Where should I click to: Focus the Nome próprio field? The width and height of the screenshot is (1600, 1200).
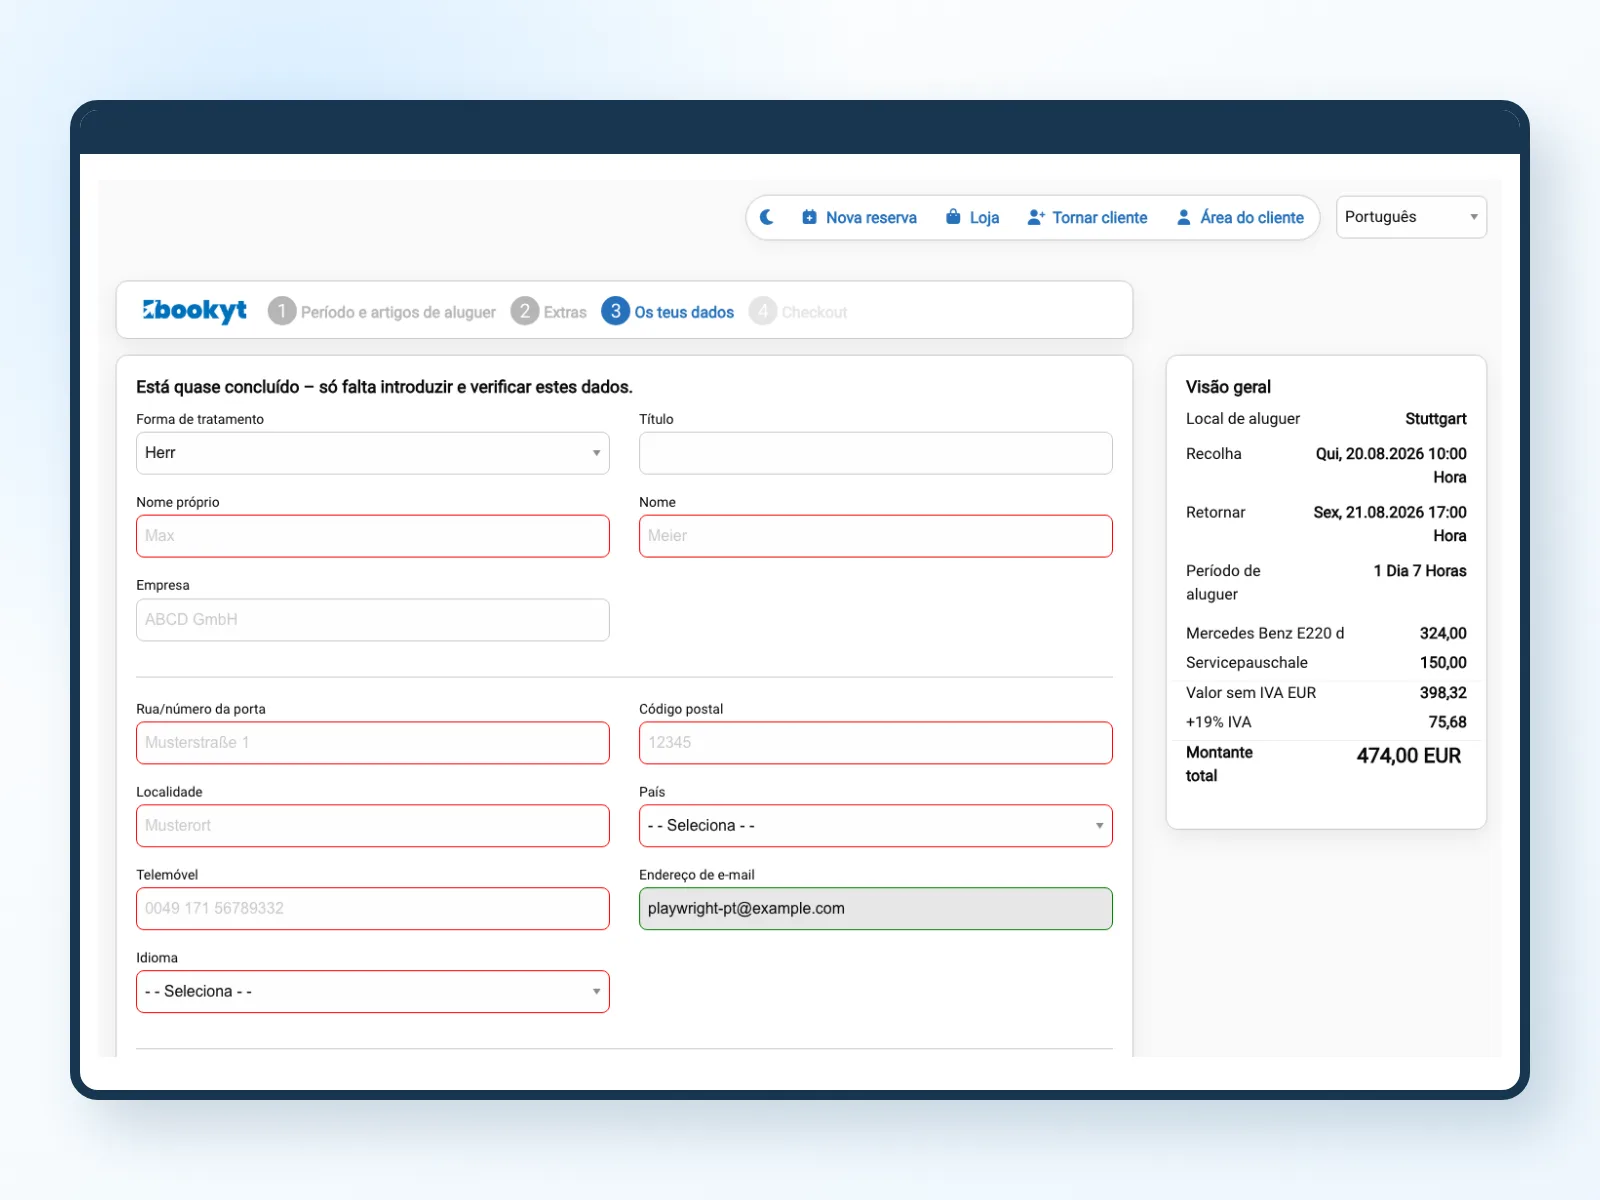[x=373, y=536]
